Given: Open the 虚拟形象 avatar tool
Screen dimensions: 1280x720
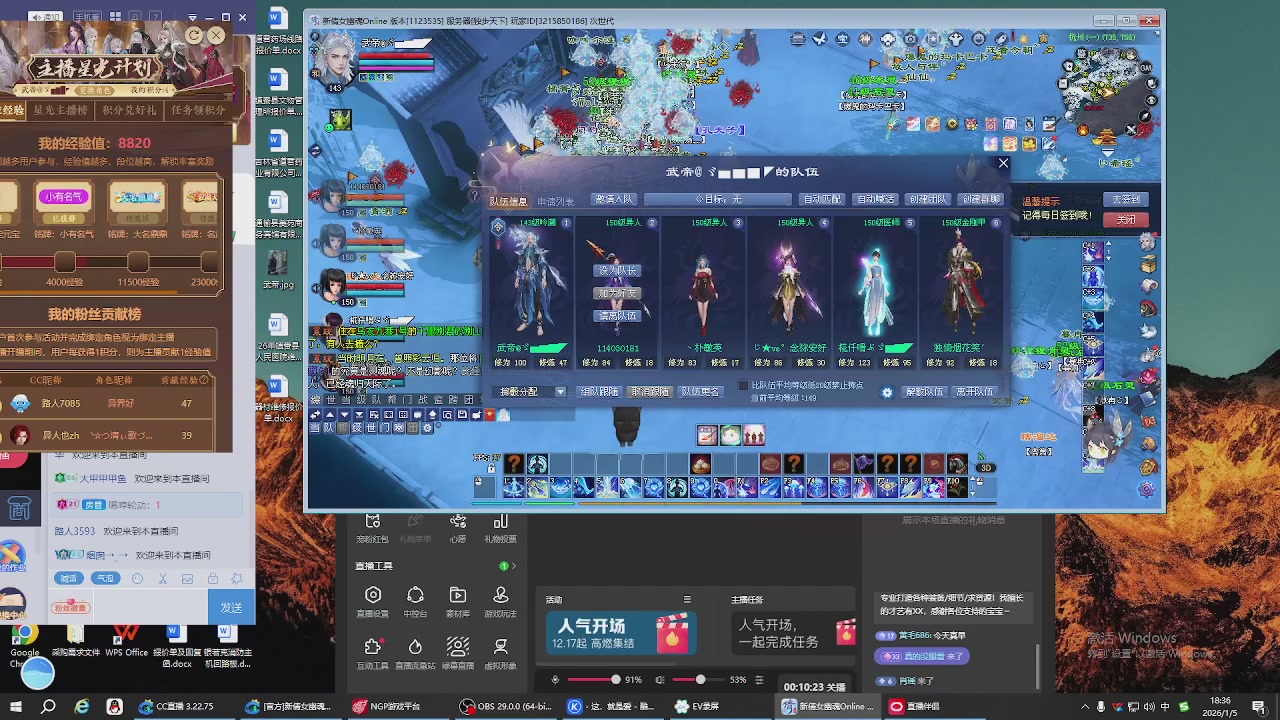Looking at the screenshot, I should click(501, 654).
